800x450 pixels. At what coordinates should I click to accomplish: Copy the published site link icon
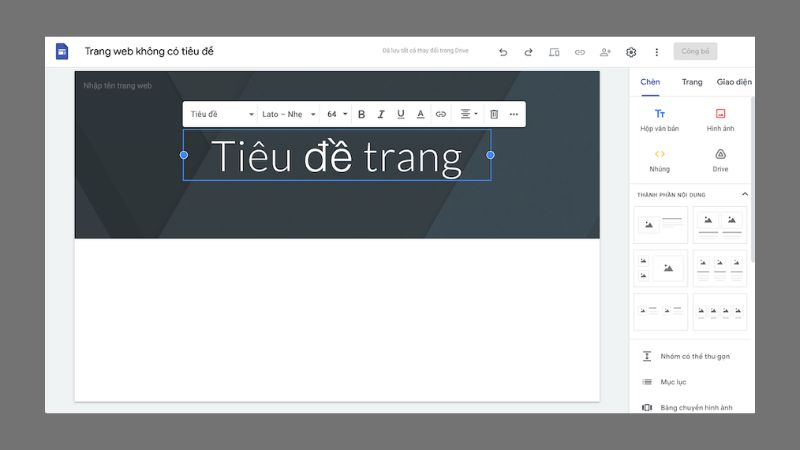(x=580, y=52)
